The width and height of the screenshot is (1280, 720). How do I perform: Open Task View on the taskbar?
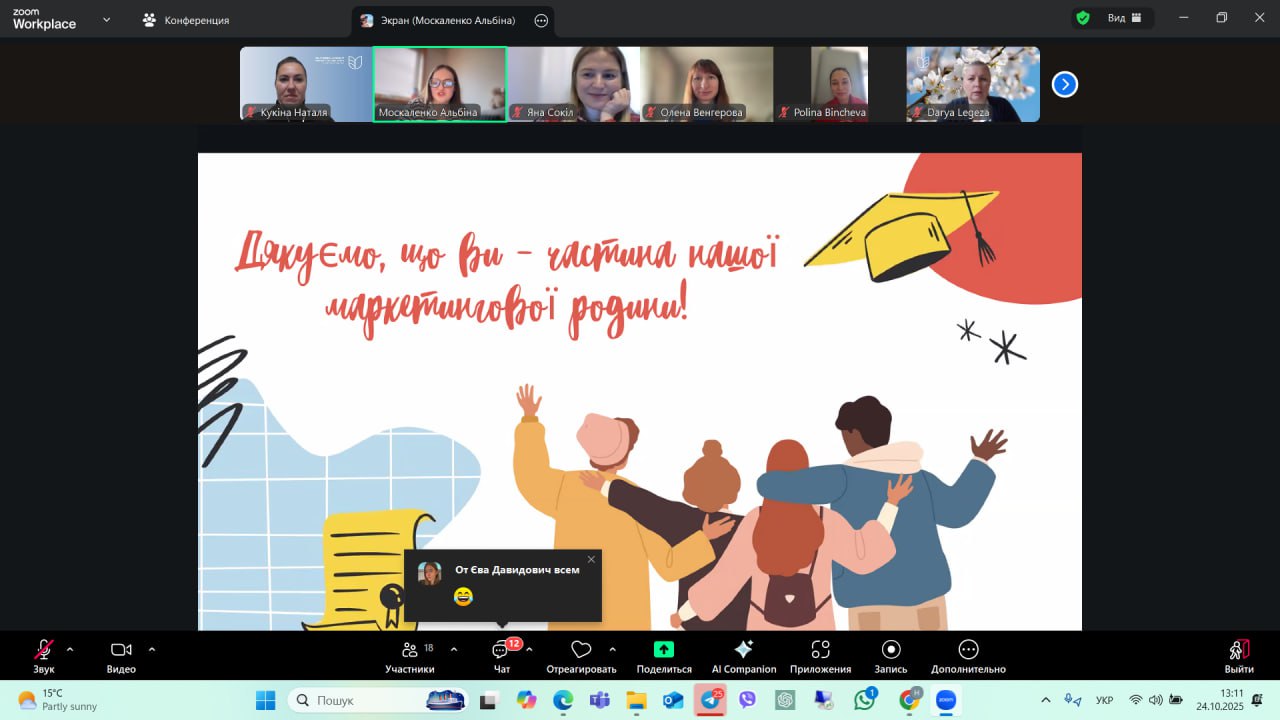pyautogui.click(x=489, y=700)
